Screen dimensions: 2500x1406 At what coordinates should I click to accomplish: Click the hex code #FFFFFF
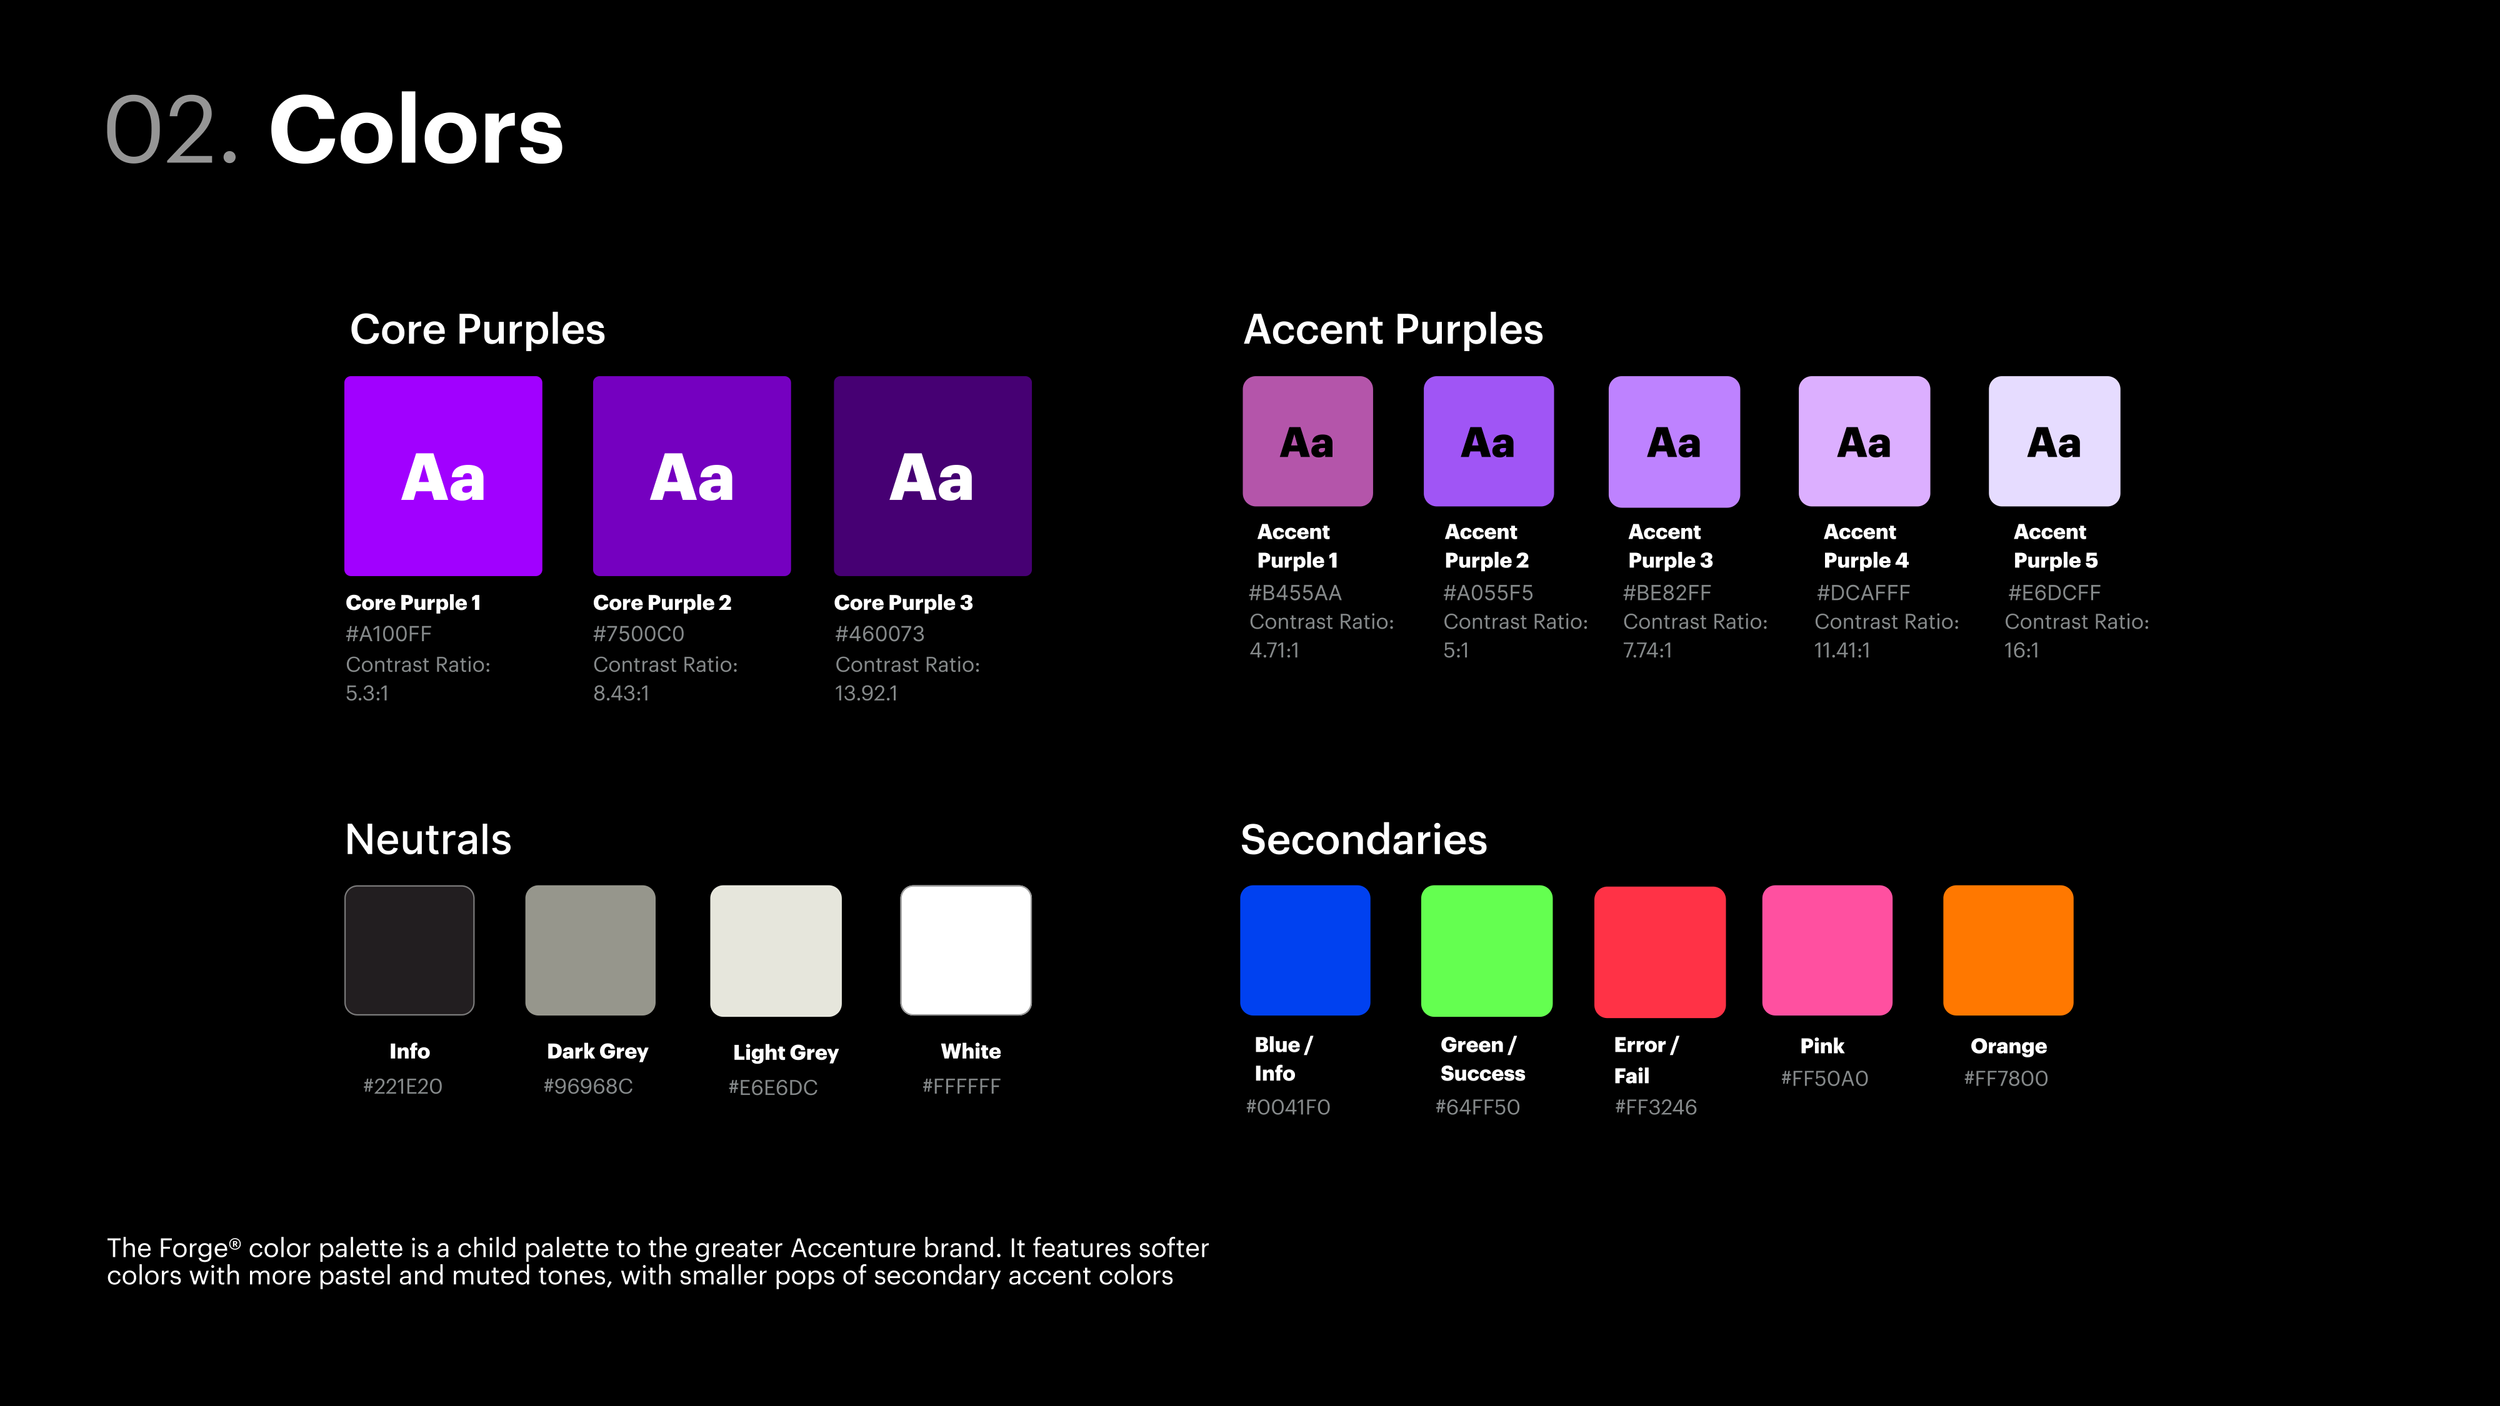pyautogui.click(x=961, y=1086)
